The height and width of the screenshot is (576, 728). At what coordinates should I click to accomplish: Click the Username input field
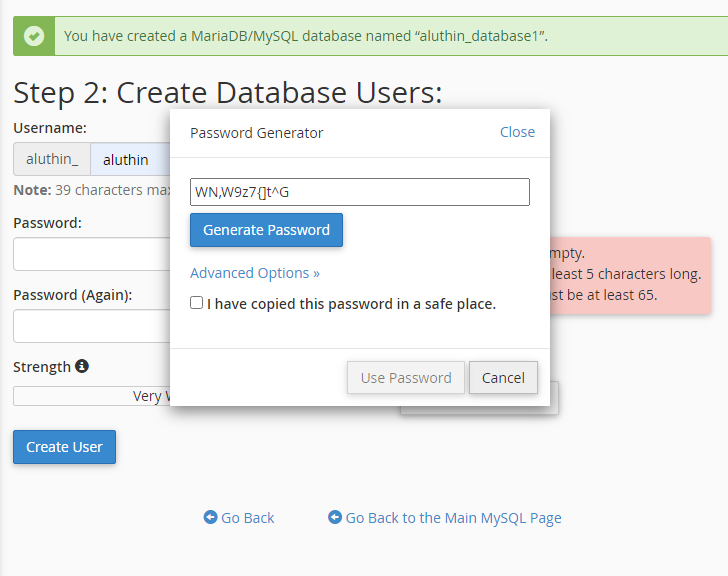point(130,160)
